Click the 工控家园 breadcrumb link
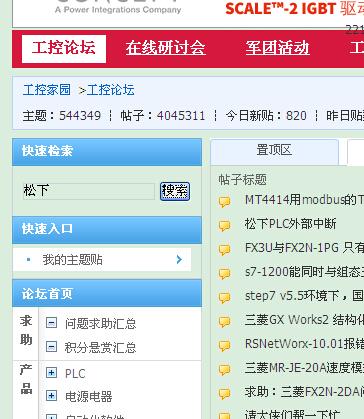The image size is (364, 419). (47, 90)
